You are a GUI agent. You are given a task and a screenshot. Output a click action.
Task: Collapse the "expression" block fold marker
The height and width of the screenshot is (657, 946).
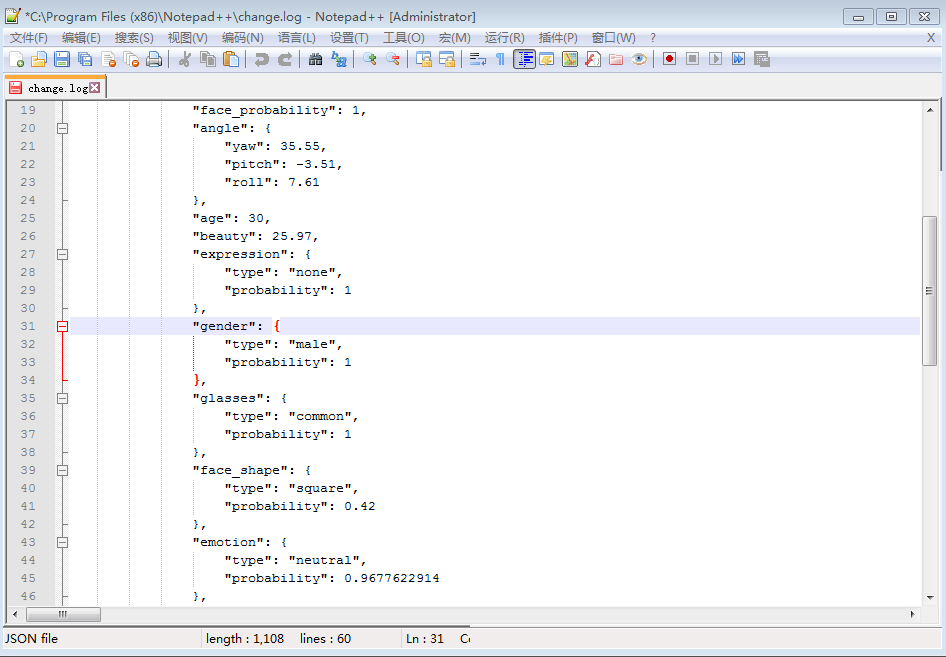tap(62, 255)
